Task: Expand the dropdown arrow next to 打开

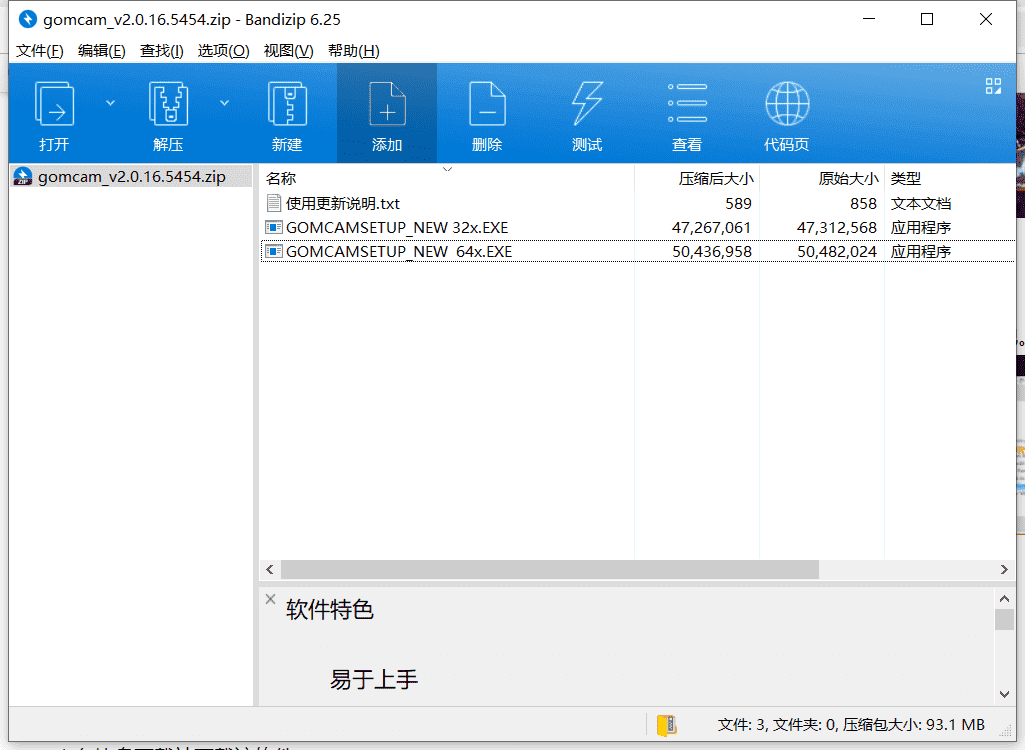Action: pyautogui.click(x=110, y=103)
